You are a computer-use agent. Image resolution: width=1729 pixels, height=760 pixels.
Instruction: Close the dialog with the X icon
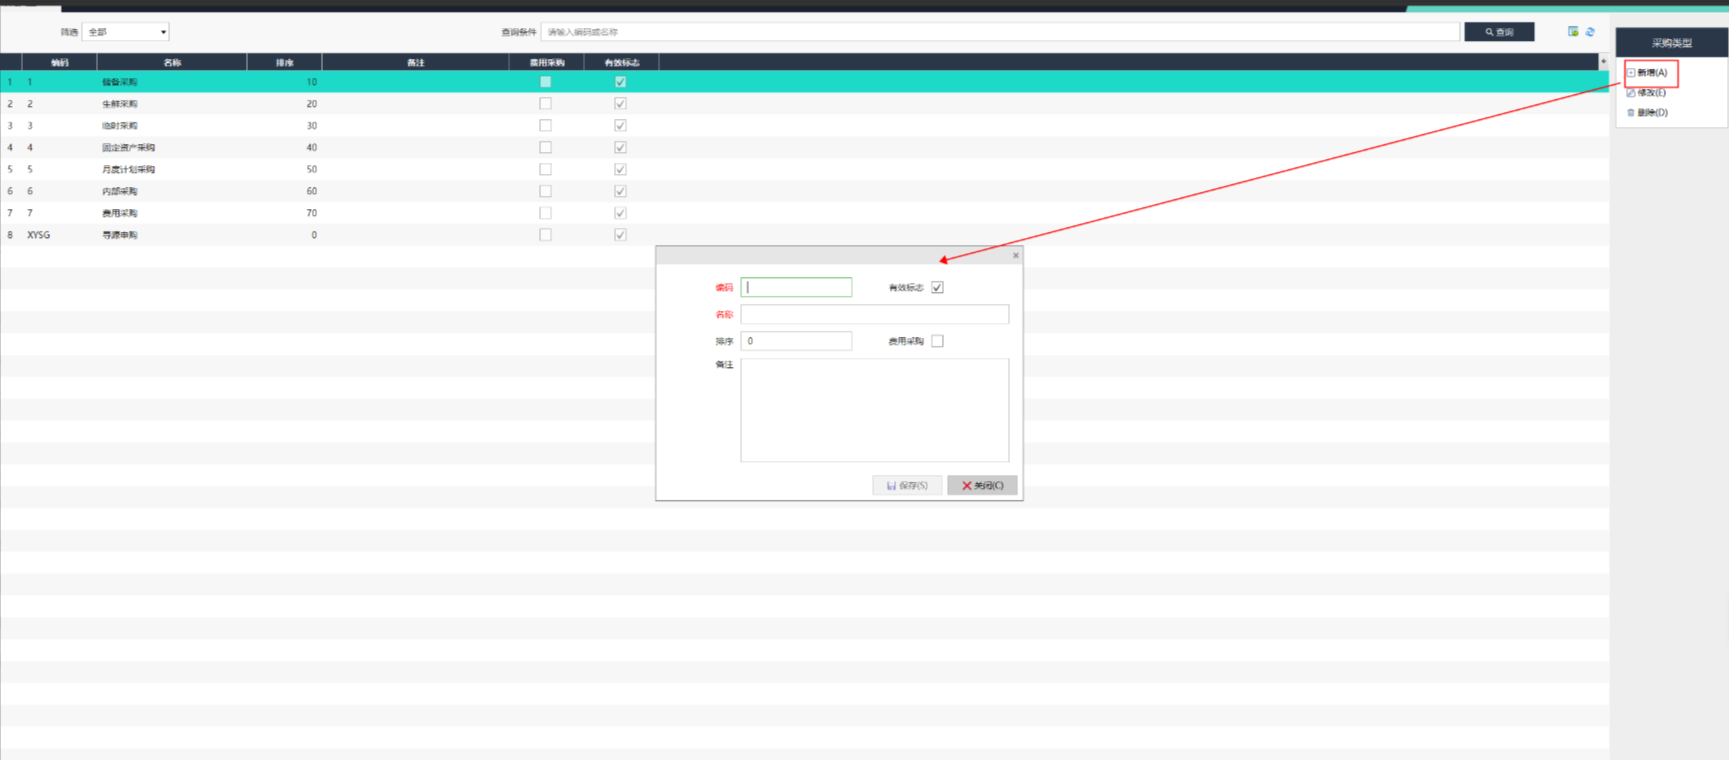(x=1015, y=256)
